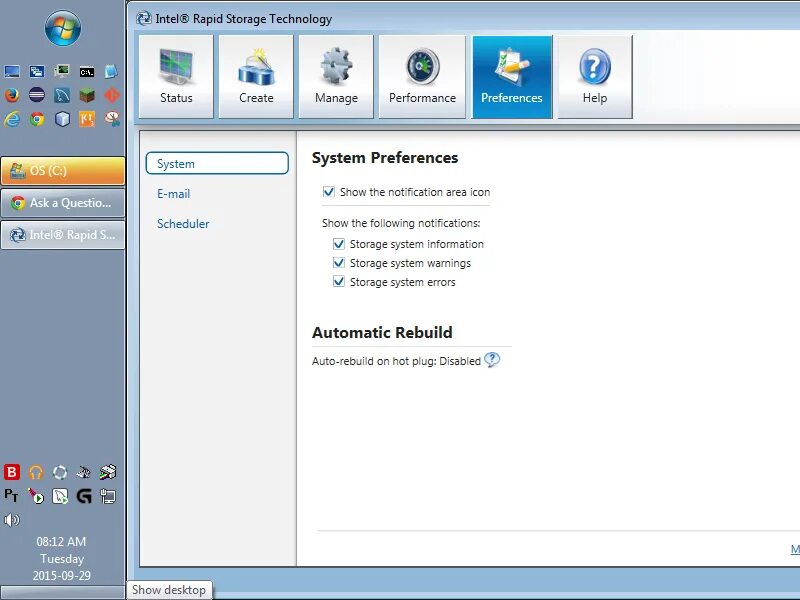Open the Windows Start orb
The width and height of the screenshot is (800, 600).
(x=63, y=28)
